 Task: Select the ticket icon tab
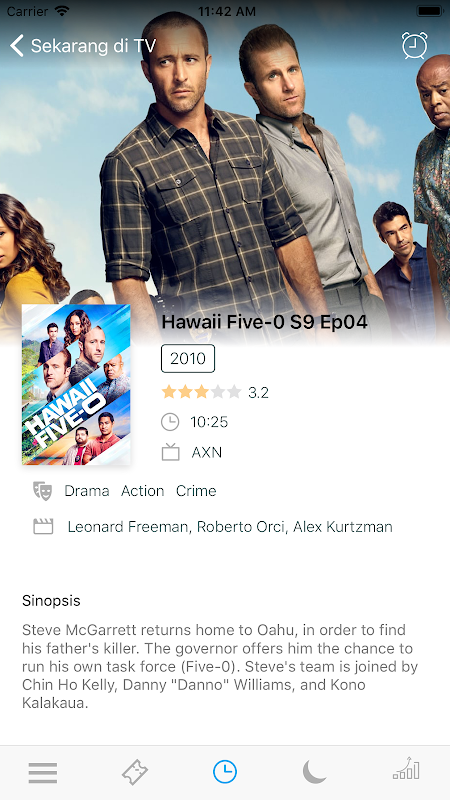coord(135,772)
